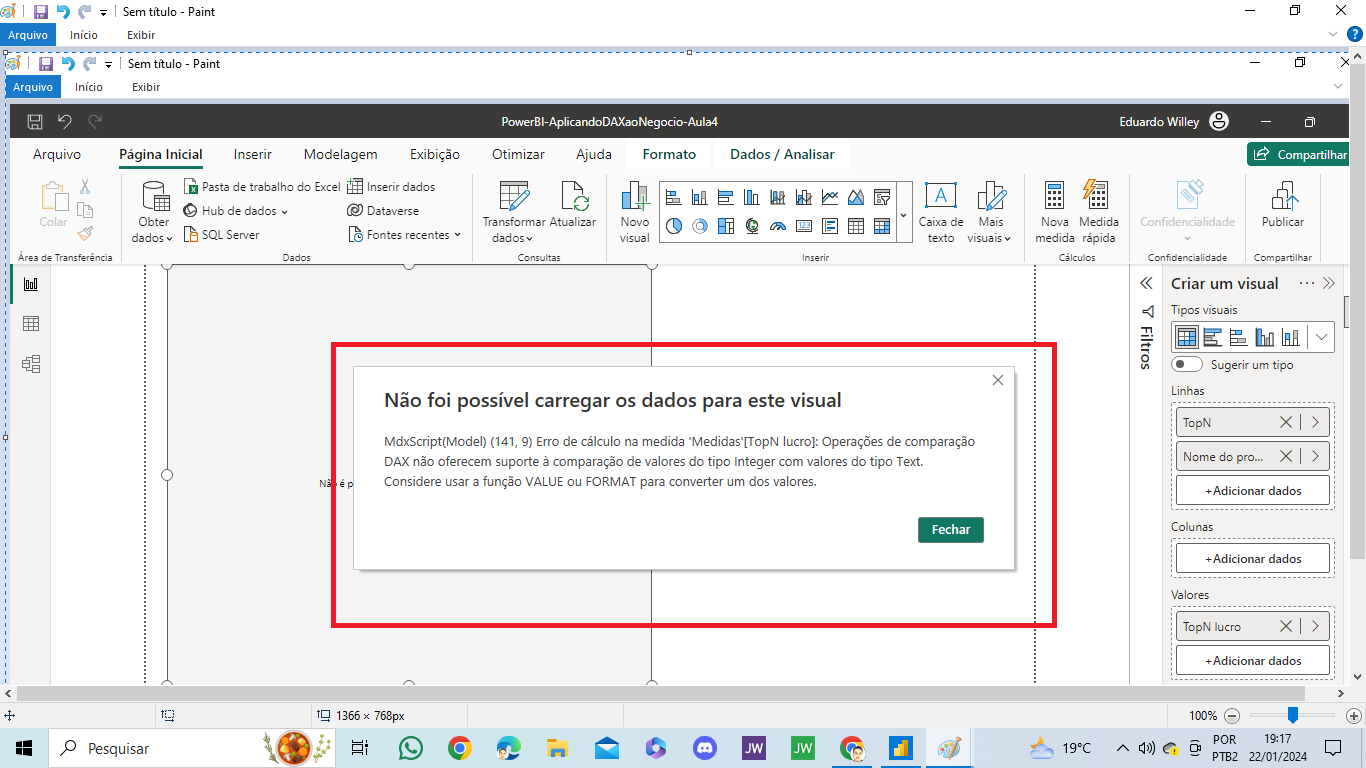Open the Model view in left sidebar
The width and height of the screenshot is (1366, 768).
(x=30, y=364)
